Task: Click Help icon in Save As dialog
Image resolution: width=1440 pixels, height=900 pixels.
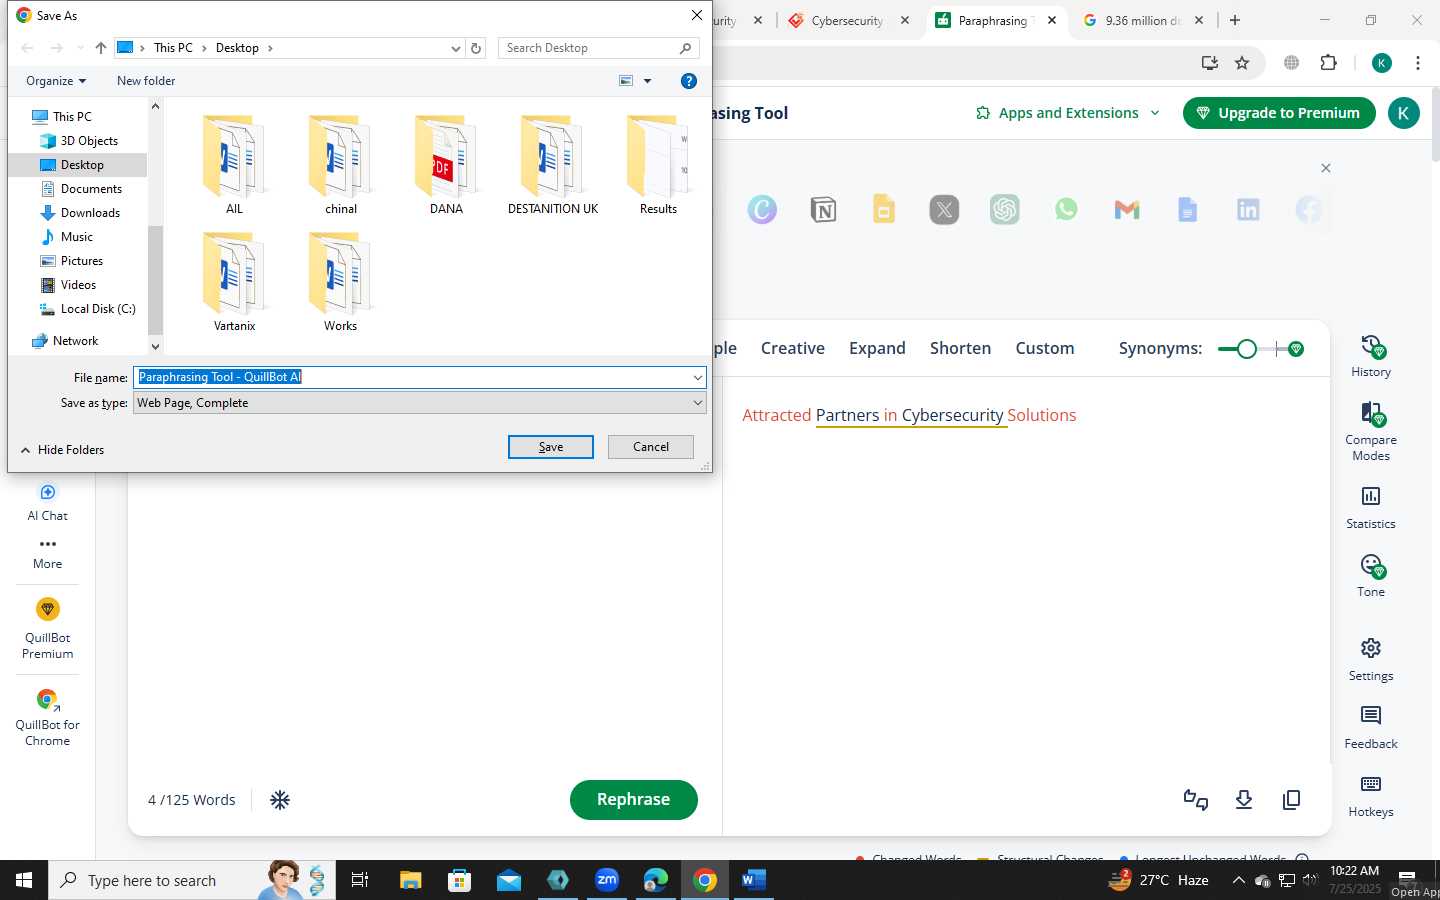Action: (x=689, y=81)
